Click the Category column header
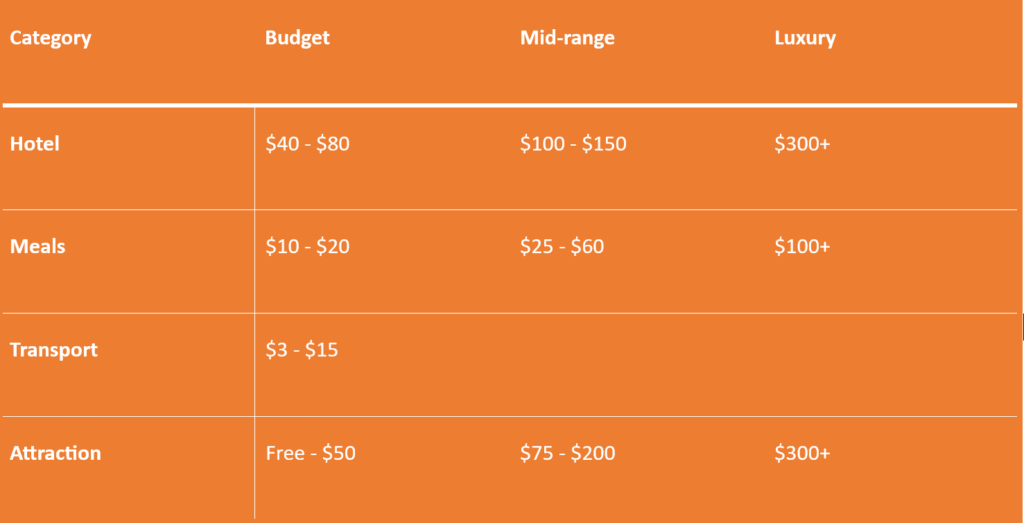 pos(50,39)
